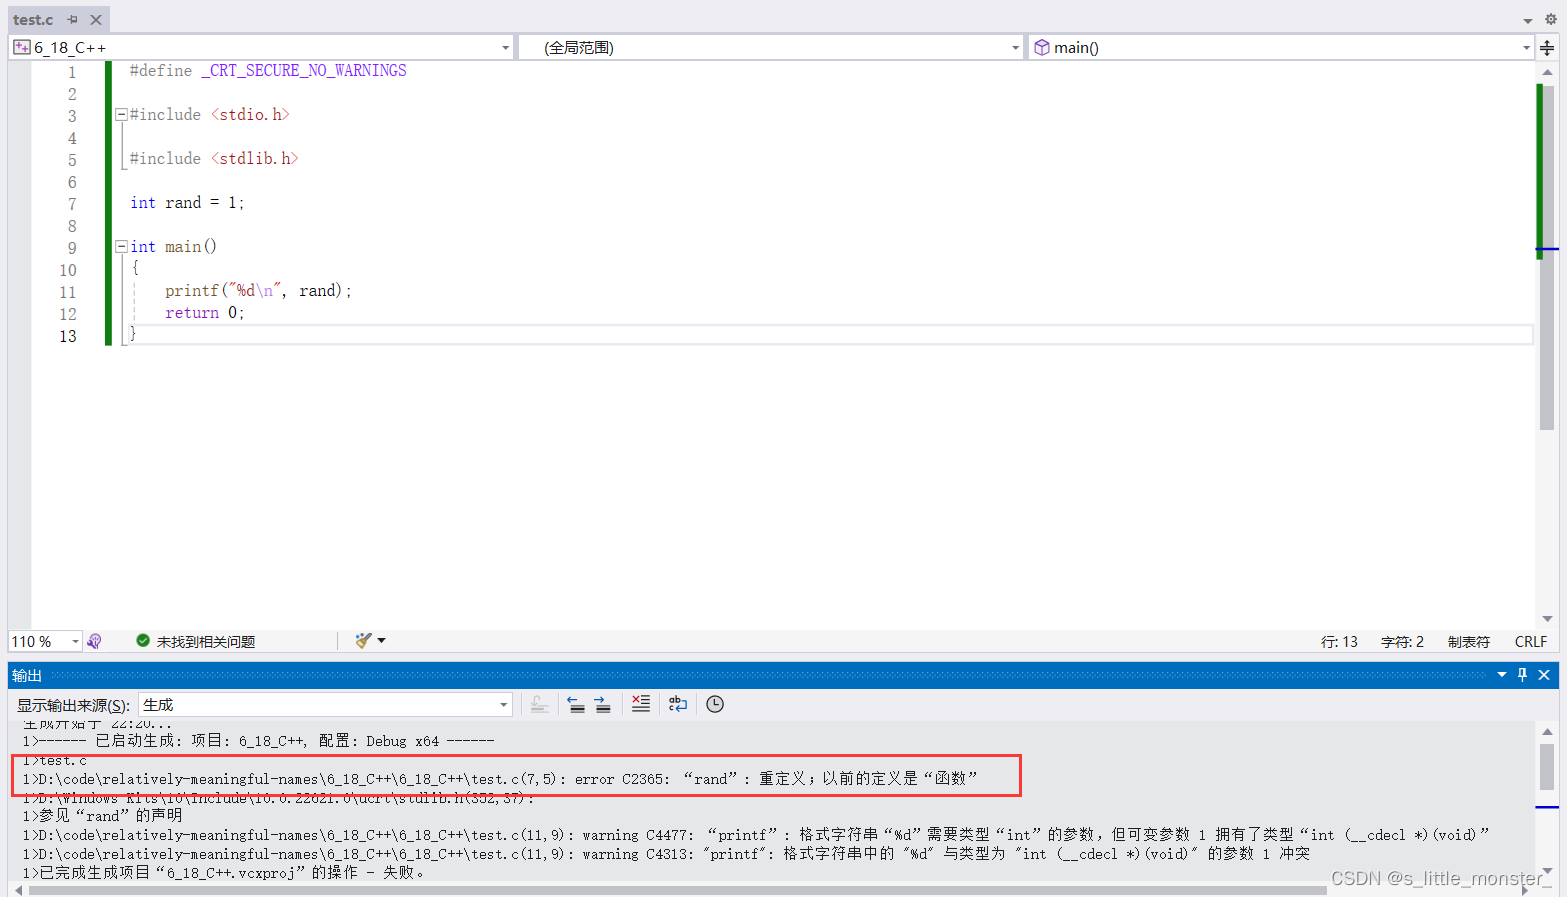The width and height of the screenshot is (1567, 897).
Task: Click the clock timestamp icon
Action: click(715, 704)
